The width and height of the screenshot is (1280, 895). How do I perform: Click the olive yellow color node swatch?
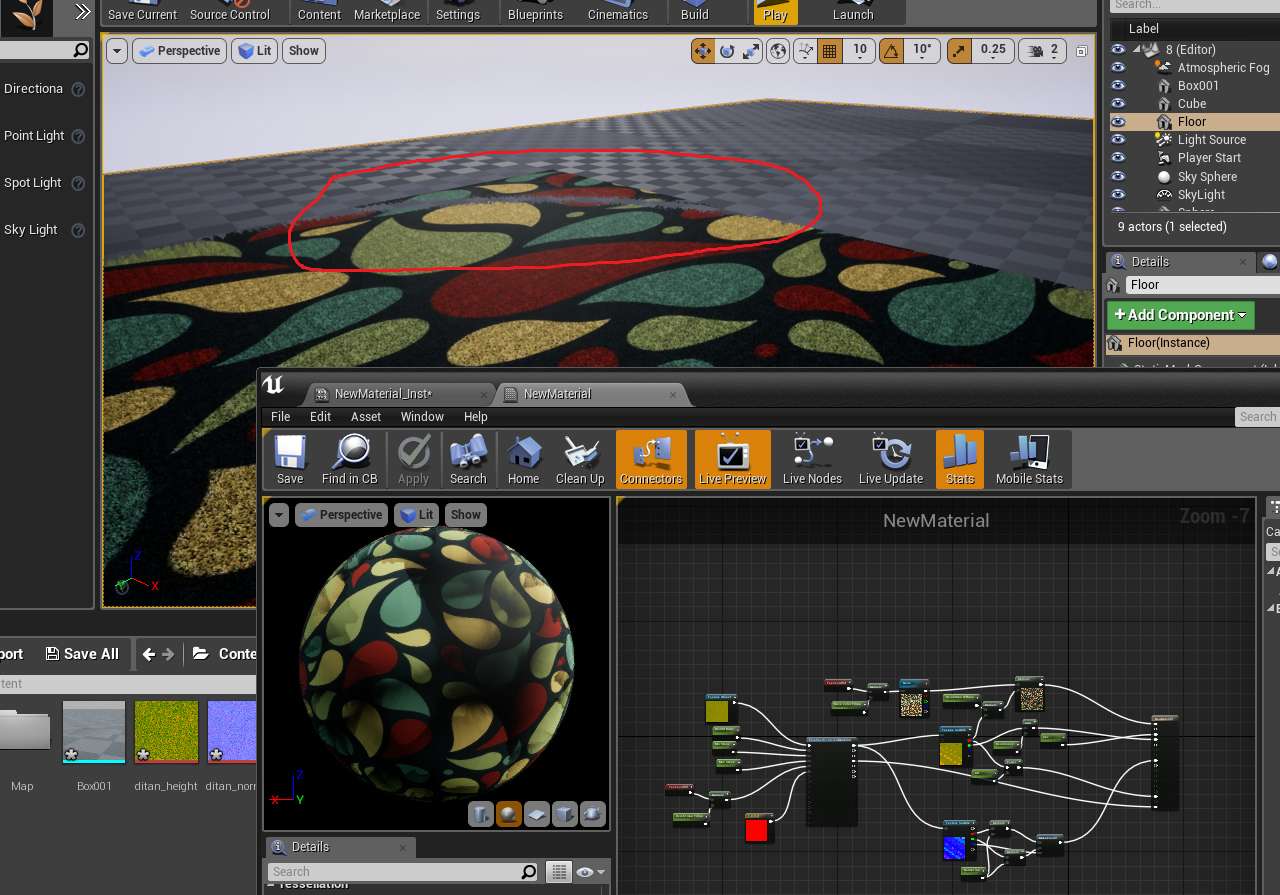(718, 711)
